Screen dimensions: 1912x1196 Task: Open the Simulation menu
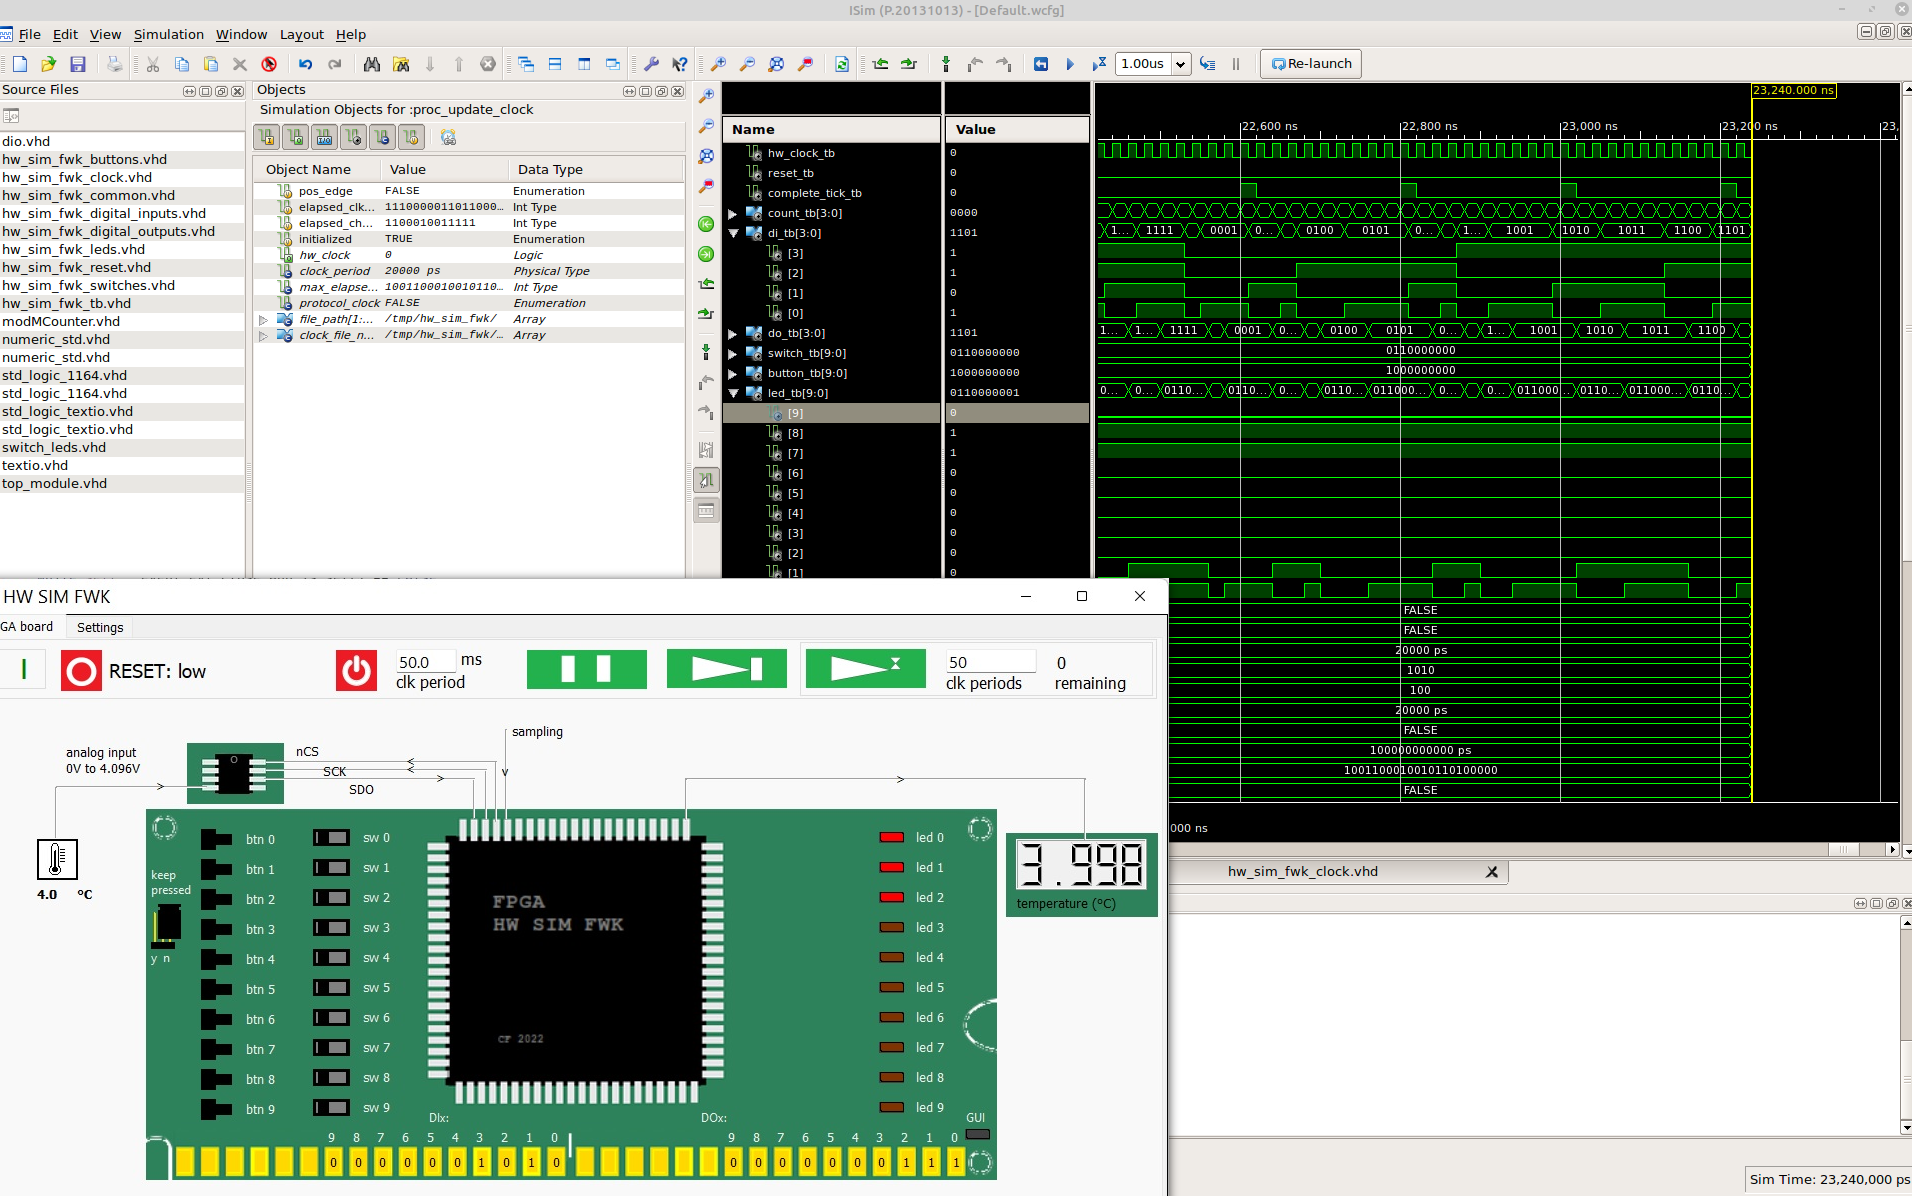168,34
